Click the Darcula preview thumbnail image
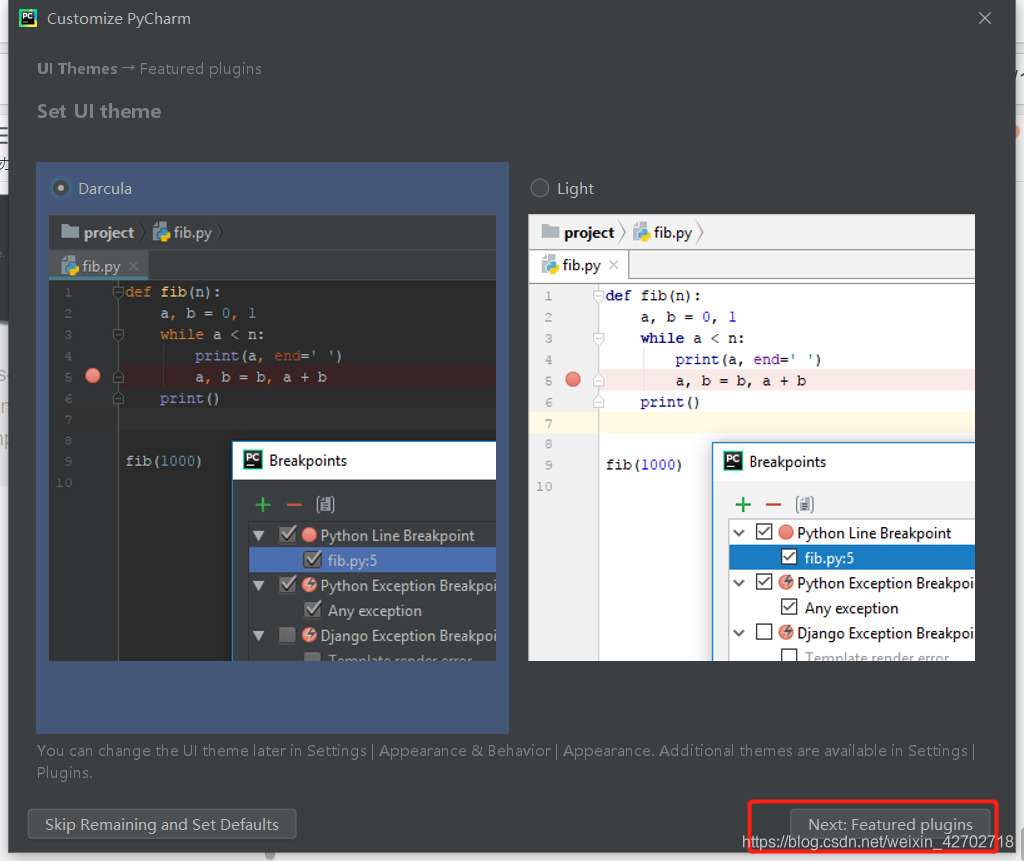 [272, 438]
